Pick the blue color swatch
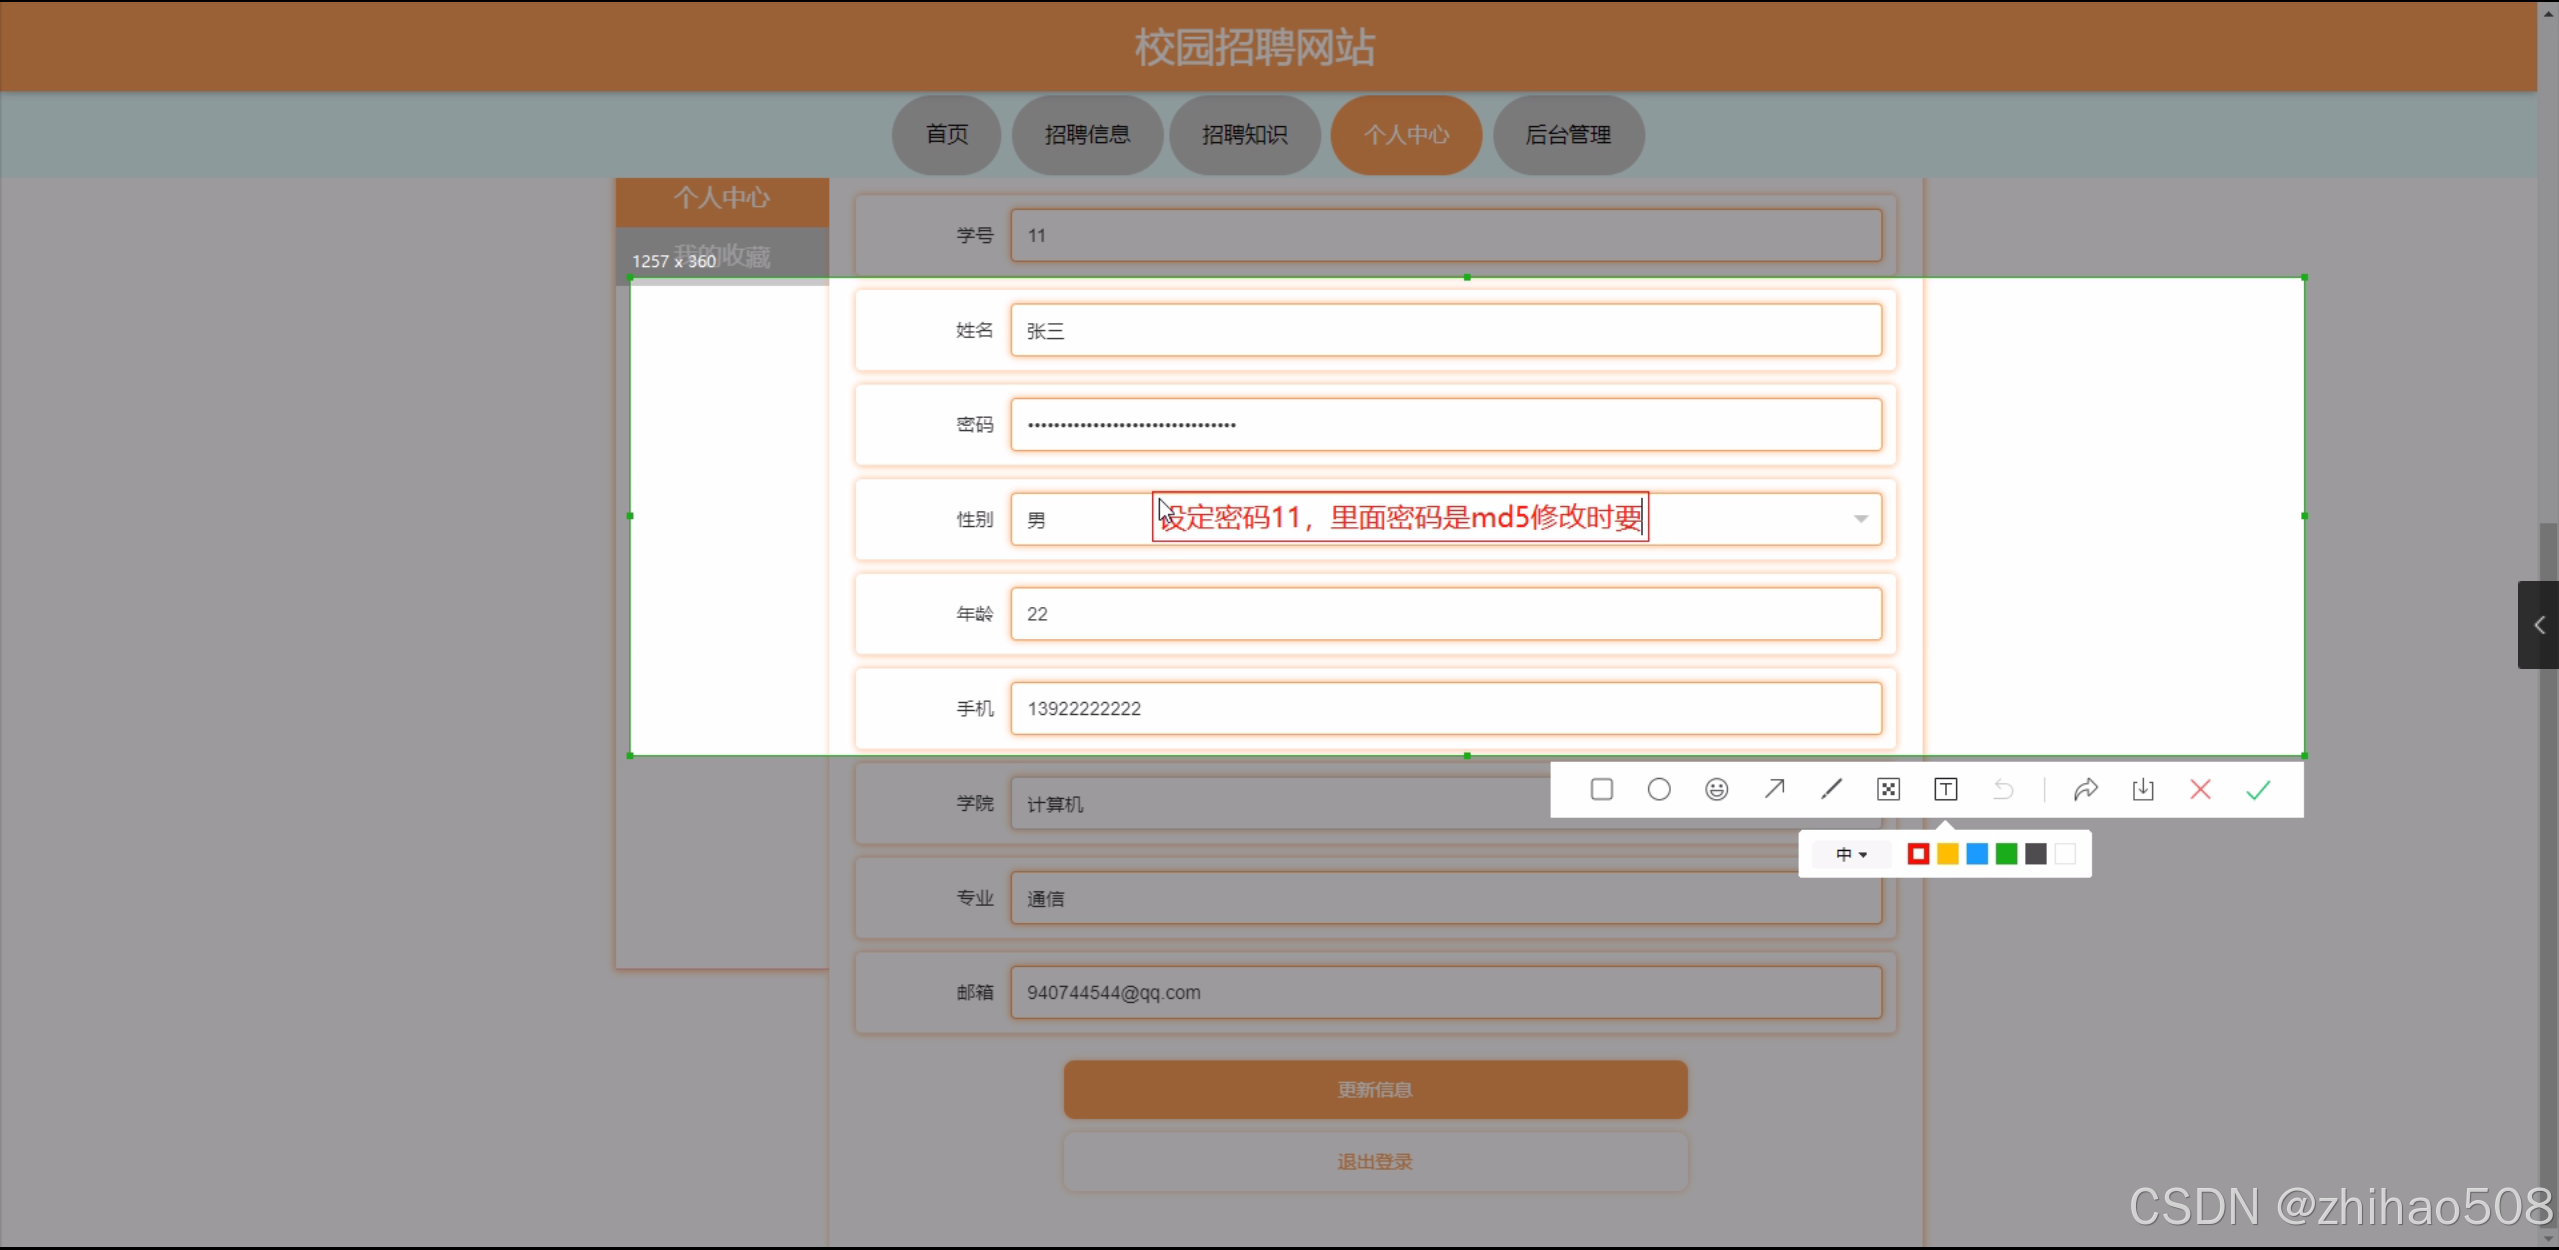This screenshot has width=2559, height=1250. [x=1977, y=854]
